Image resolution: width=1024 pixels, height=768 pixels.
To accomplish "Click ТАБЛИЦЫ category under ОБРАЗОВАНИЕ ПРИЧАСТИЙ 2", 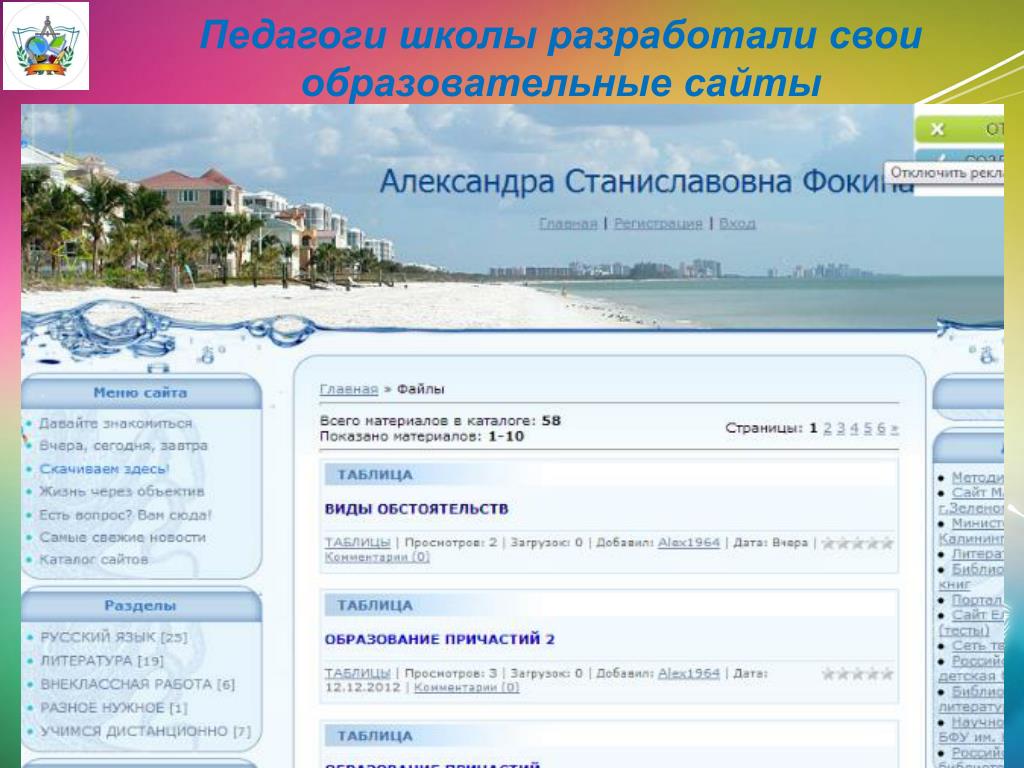I will tap(357, 673).
